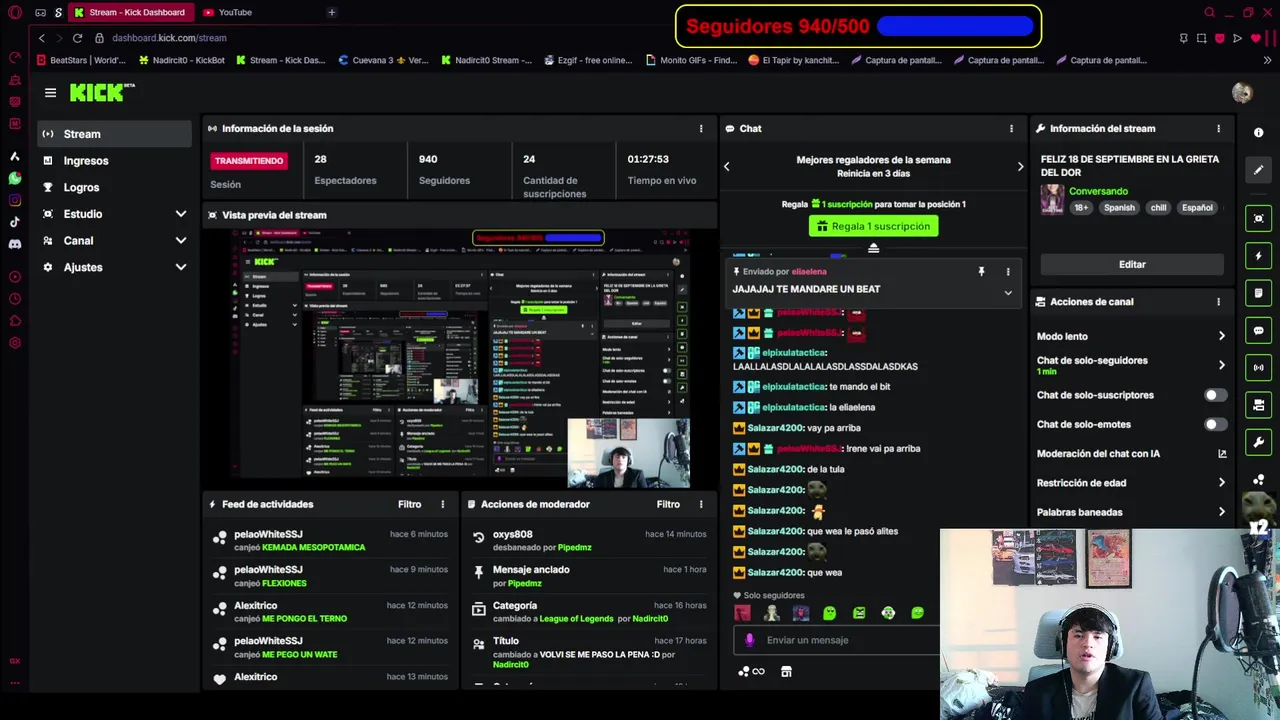
Task: Open Información de la sesión three-dot menu
Action: (701, 128)
